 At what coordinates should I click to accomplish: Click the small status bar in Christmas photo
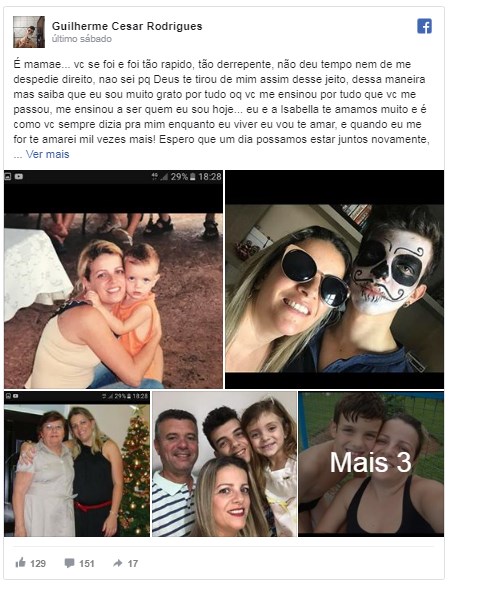click(x=77, y=396)
